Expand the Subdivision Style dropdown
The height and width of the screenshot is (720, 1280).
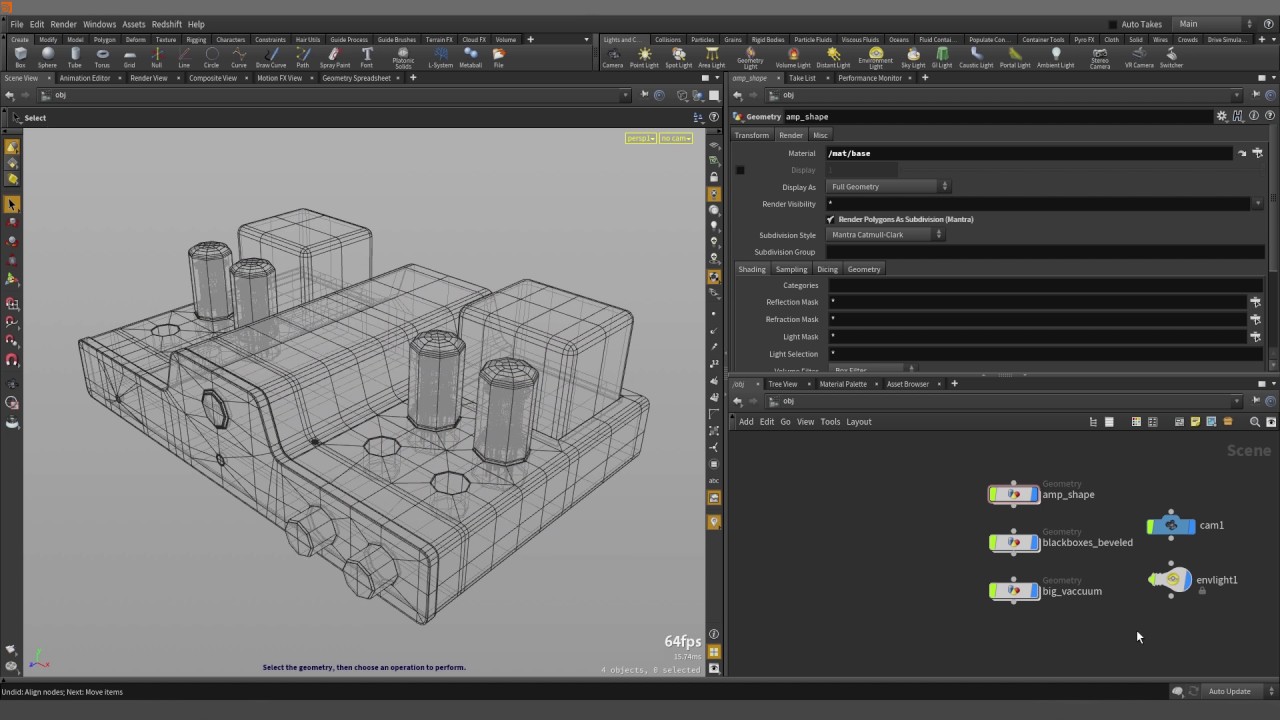click(x=885, y=235)
